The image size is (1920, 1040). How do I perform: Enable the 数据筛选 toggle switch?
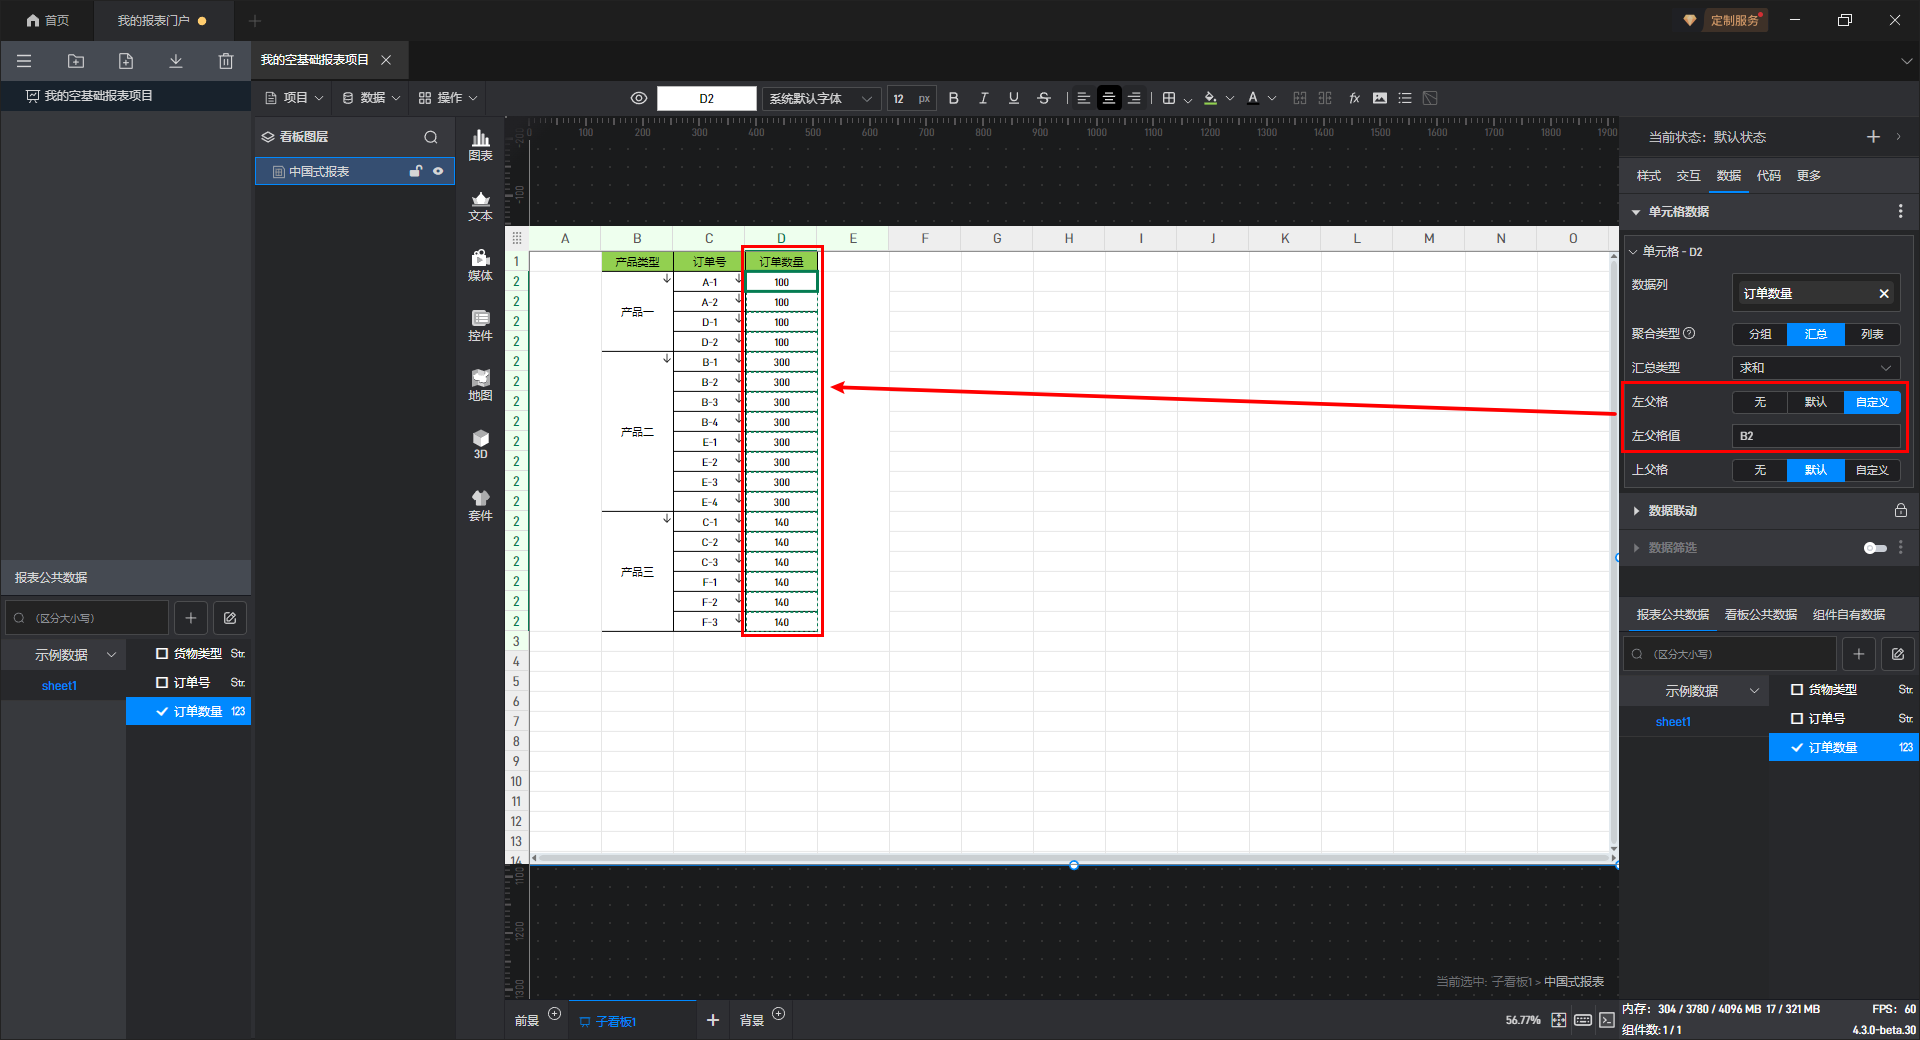(1875, 548)
